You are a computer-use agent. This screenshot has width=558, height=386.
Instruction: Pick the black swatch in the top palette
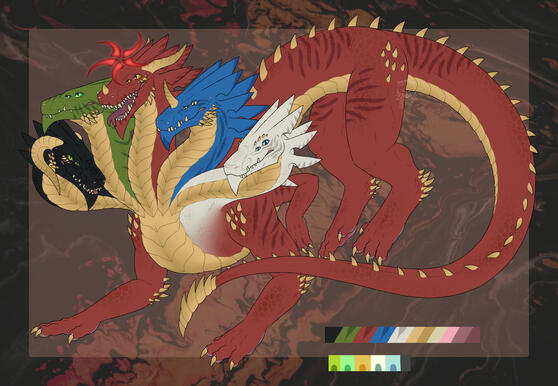333,335
